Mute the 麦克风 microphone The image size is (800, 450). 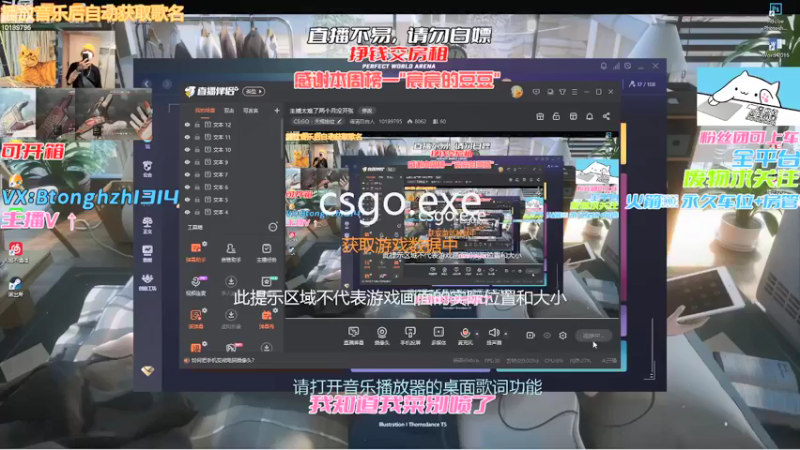click(465, 335)
